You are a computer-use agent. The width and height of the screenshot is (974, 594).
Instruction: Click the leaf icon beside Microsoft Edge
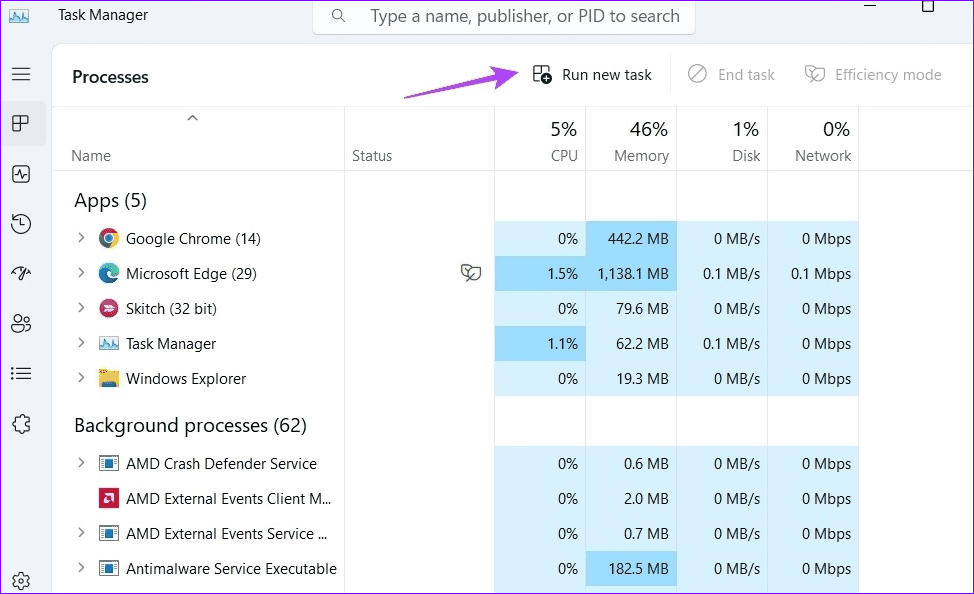[470, 273]
